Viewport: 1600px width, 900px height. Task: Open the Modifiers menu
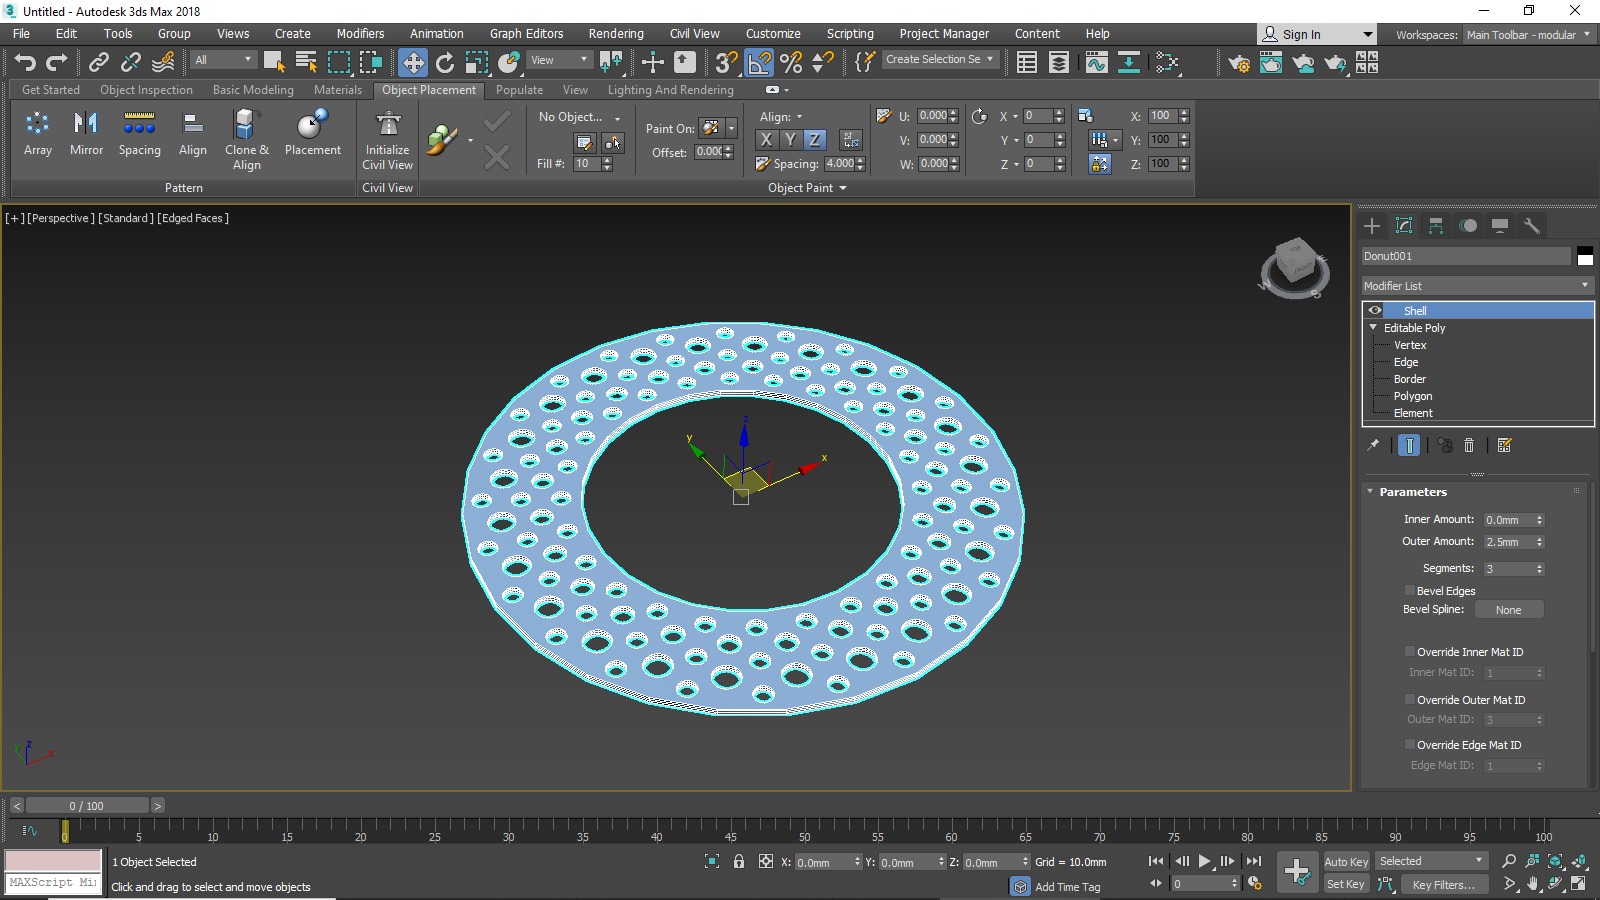point(360,34)
